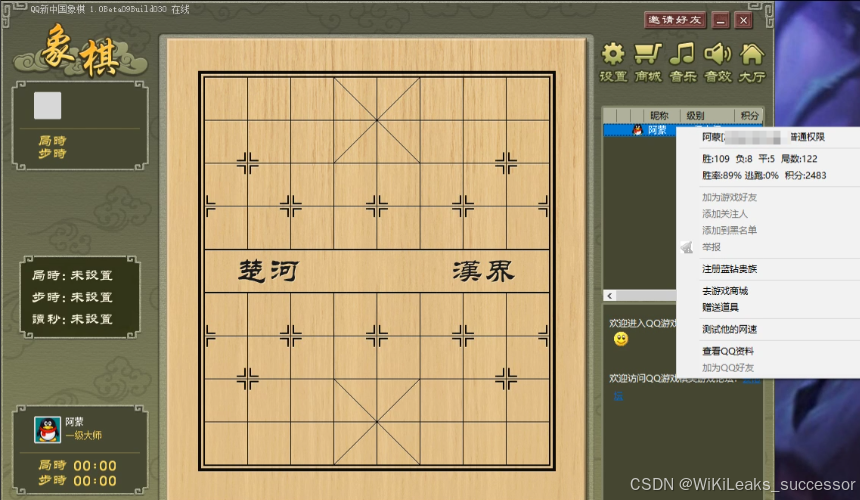
Task: Click the 局数:122 statistic
Action: 799,159
